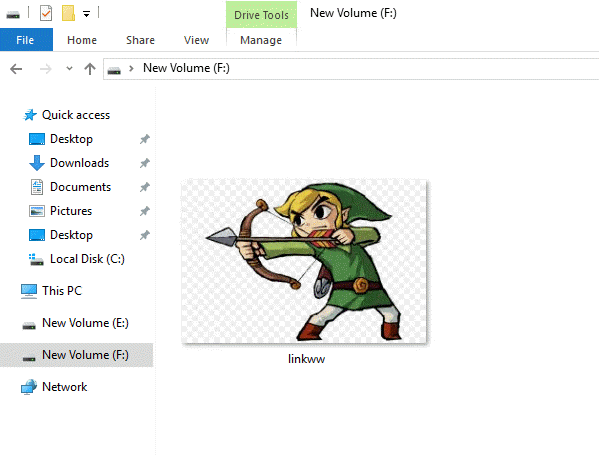Click the Properties checkmark icon in quick access toolbar
The width and height of the screenshot is (599, 456).
46,13
